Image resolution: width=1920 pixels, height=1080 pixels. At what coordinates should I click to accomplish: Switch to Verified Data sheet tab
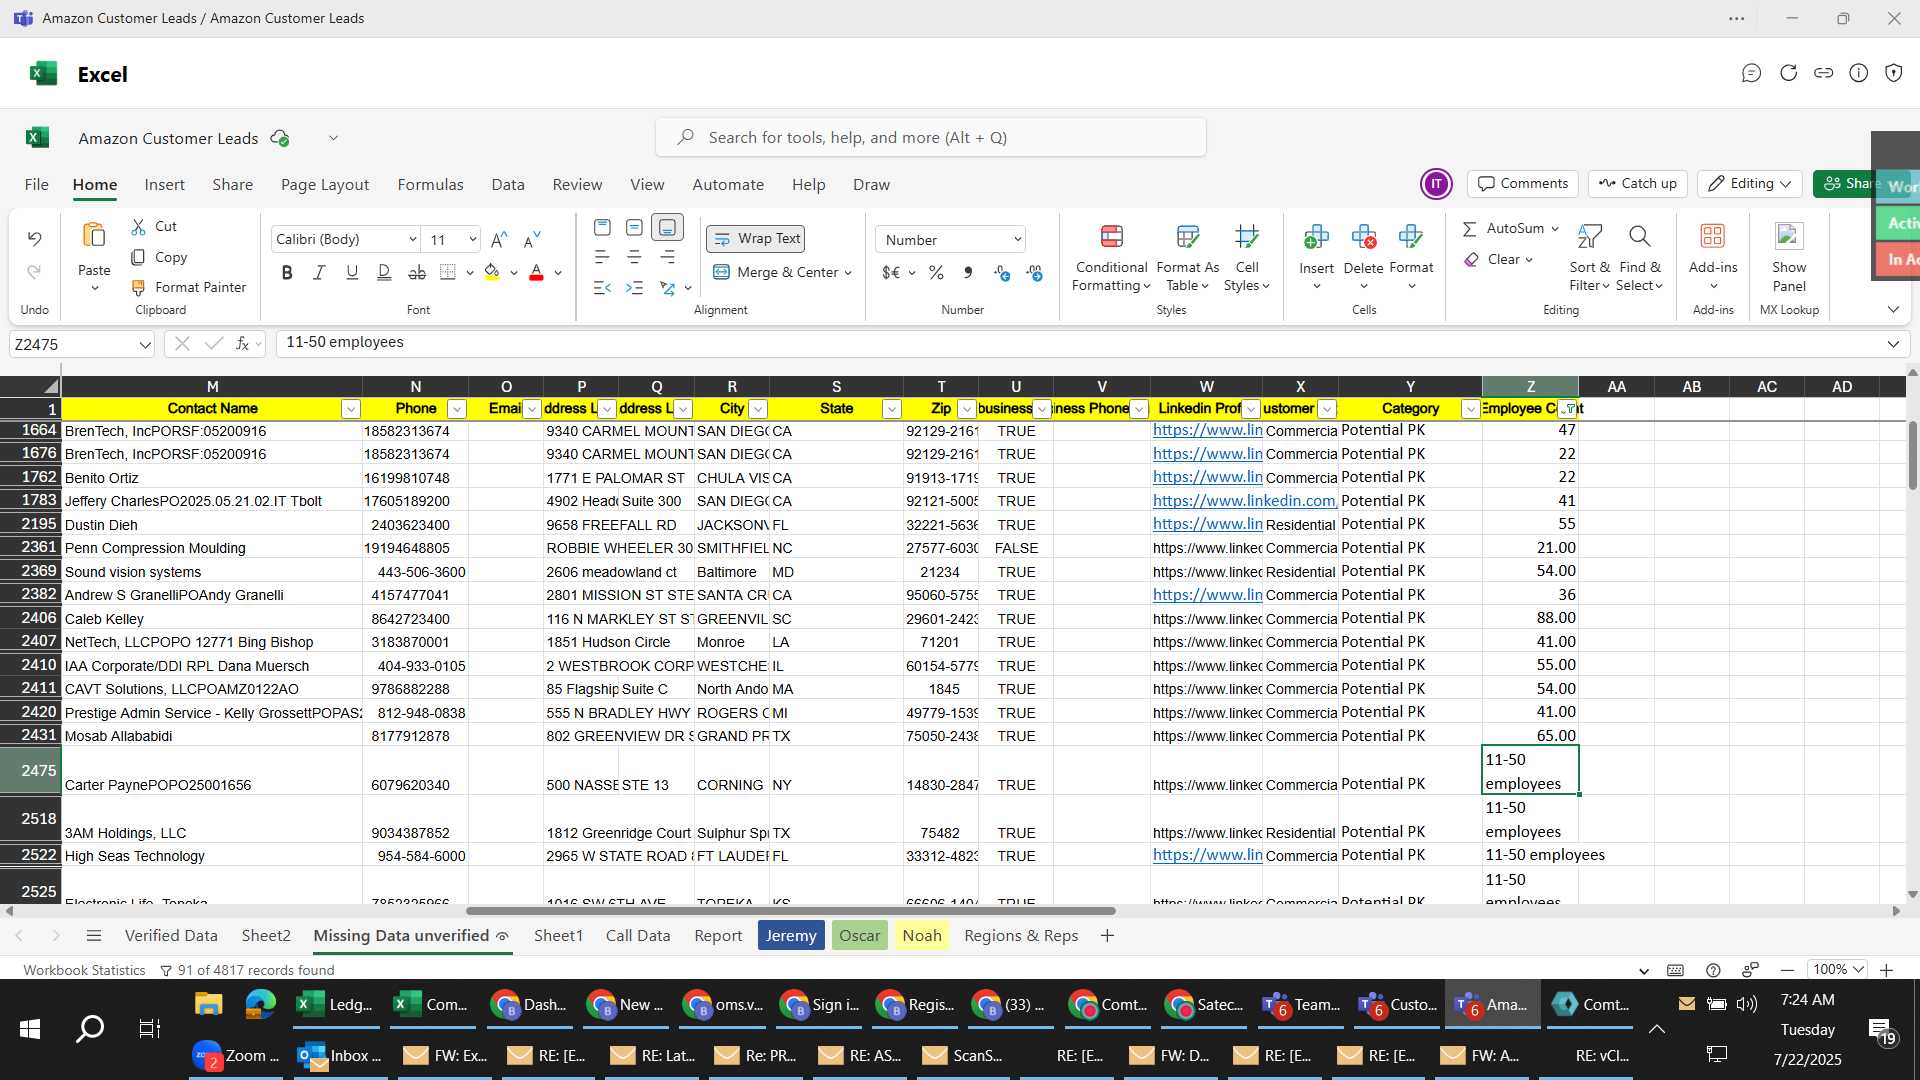tap(171, 936)
